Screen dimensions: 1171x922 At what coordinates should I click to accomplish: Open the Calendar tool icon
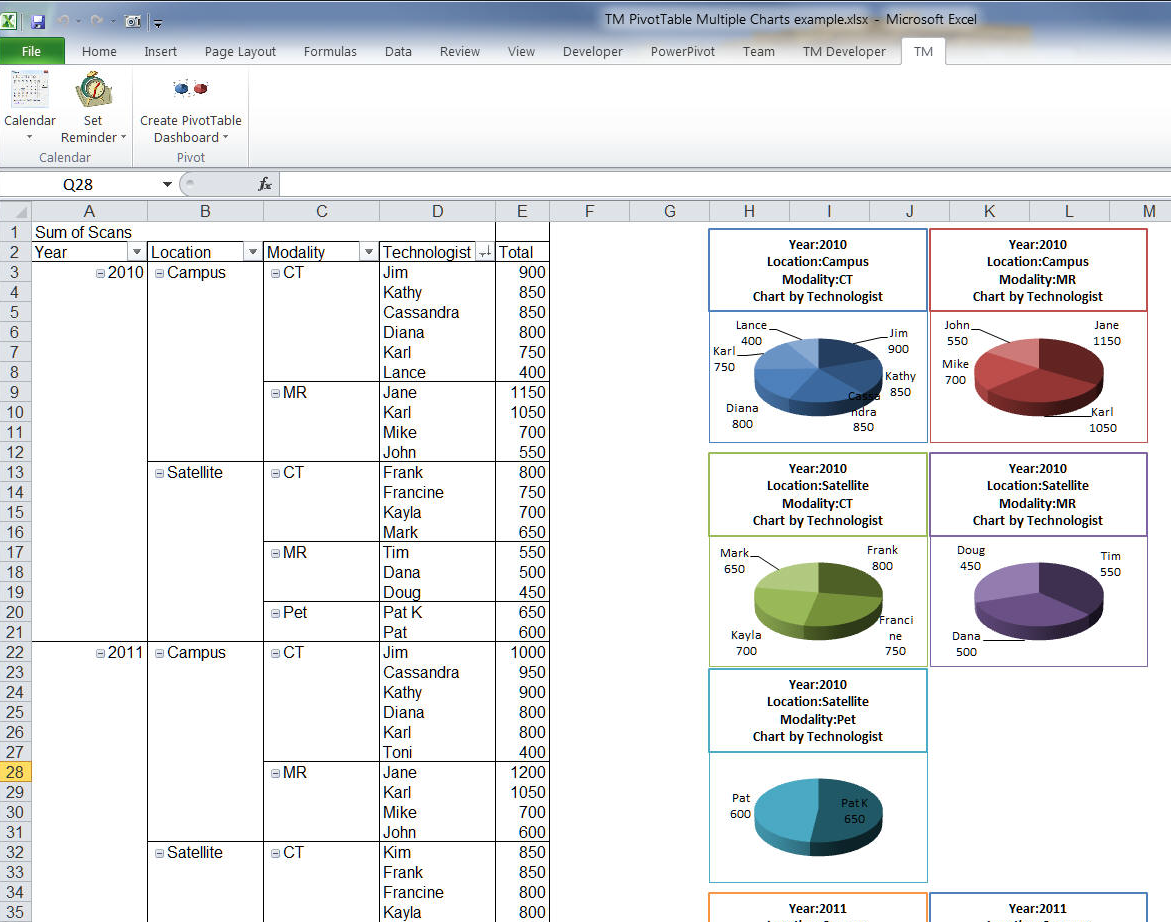[x=29, y=90]
